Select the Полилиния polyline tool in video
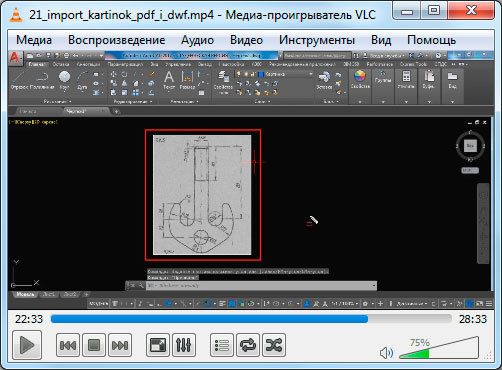This screenshot has width=502, height=370. [41, 81]
